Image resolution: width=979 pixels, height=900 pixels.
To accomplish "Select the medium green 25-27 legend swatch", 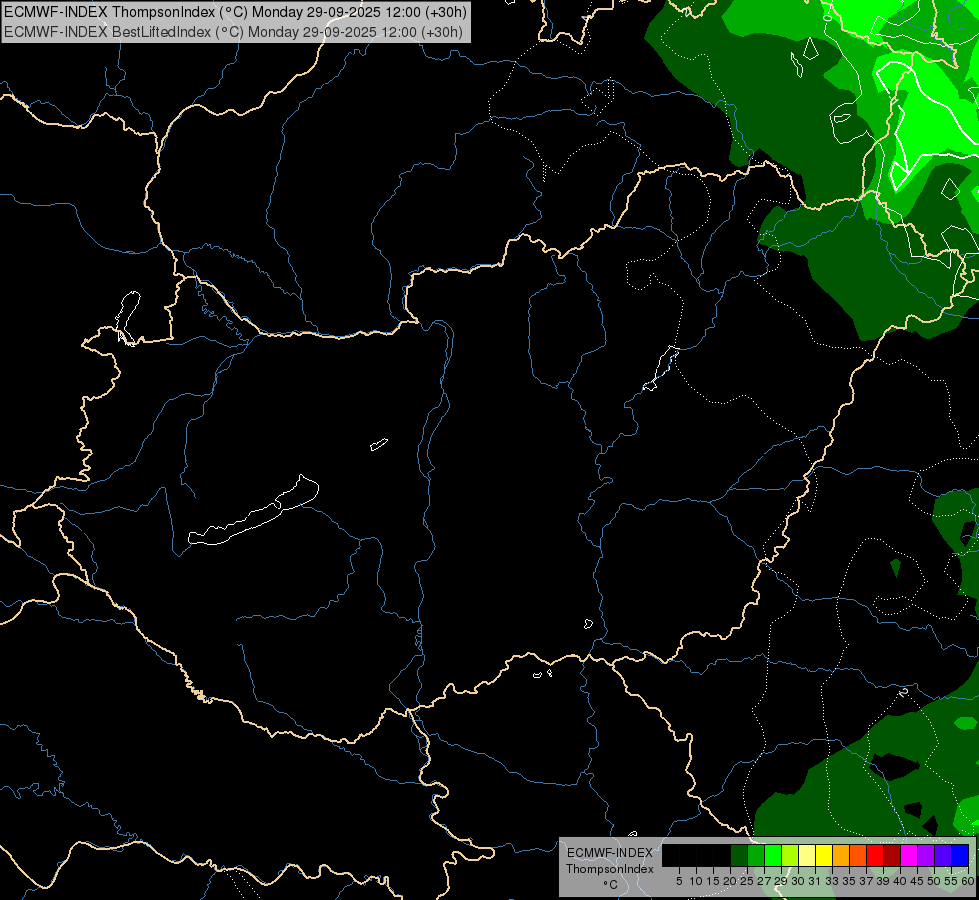I will pyautogui.click(x=755, y=855).
